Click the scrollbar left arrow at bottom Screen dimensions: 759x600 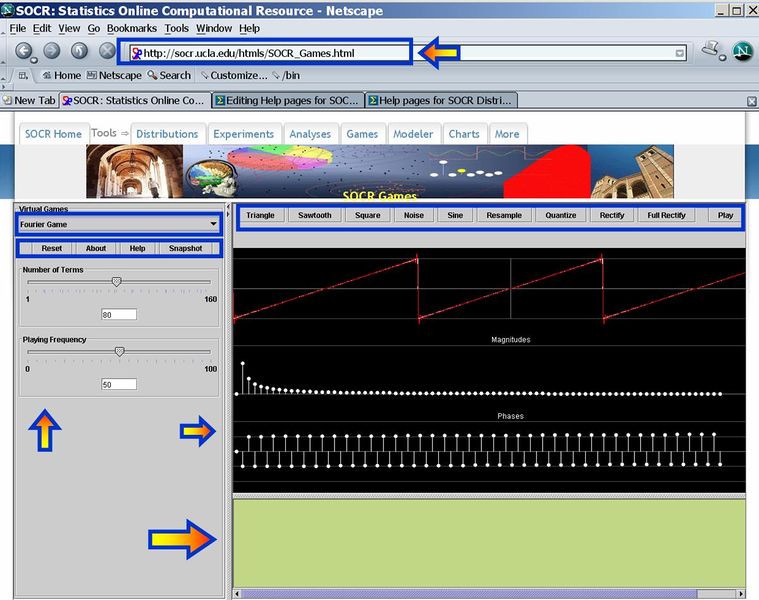[x=237, y=594]
